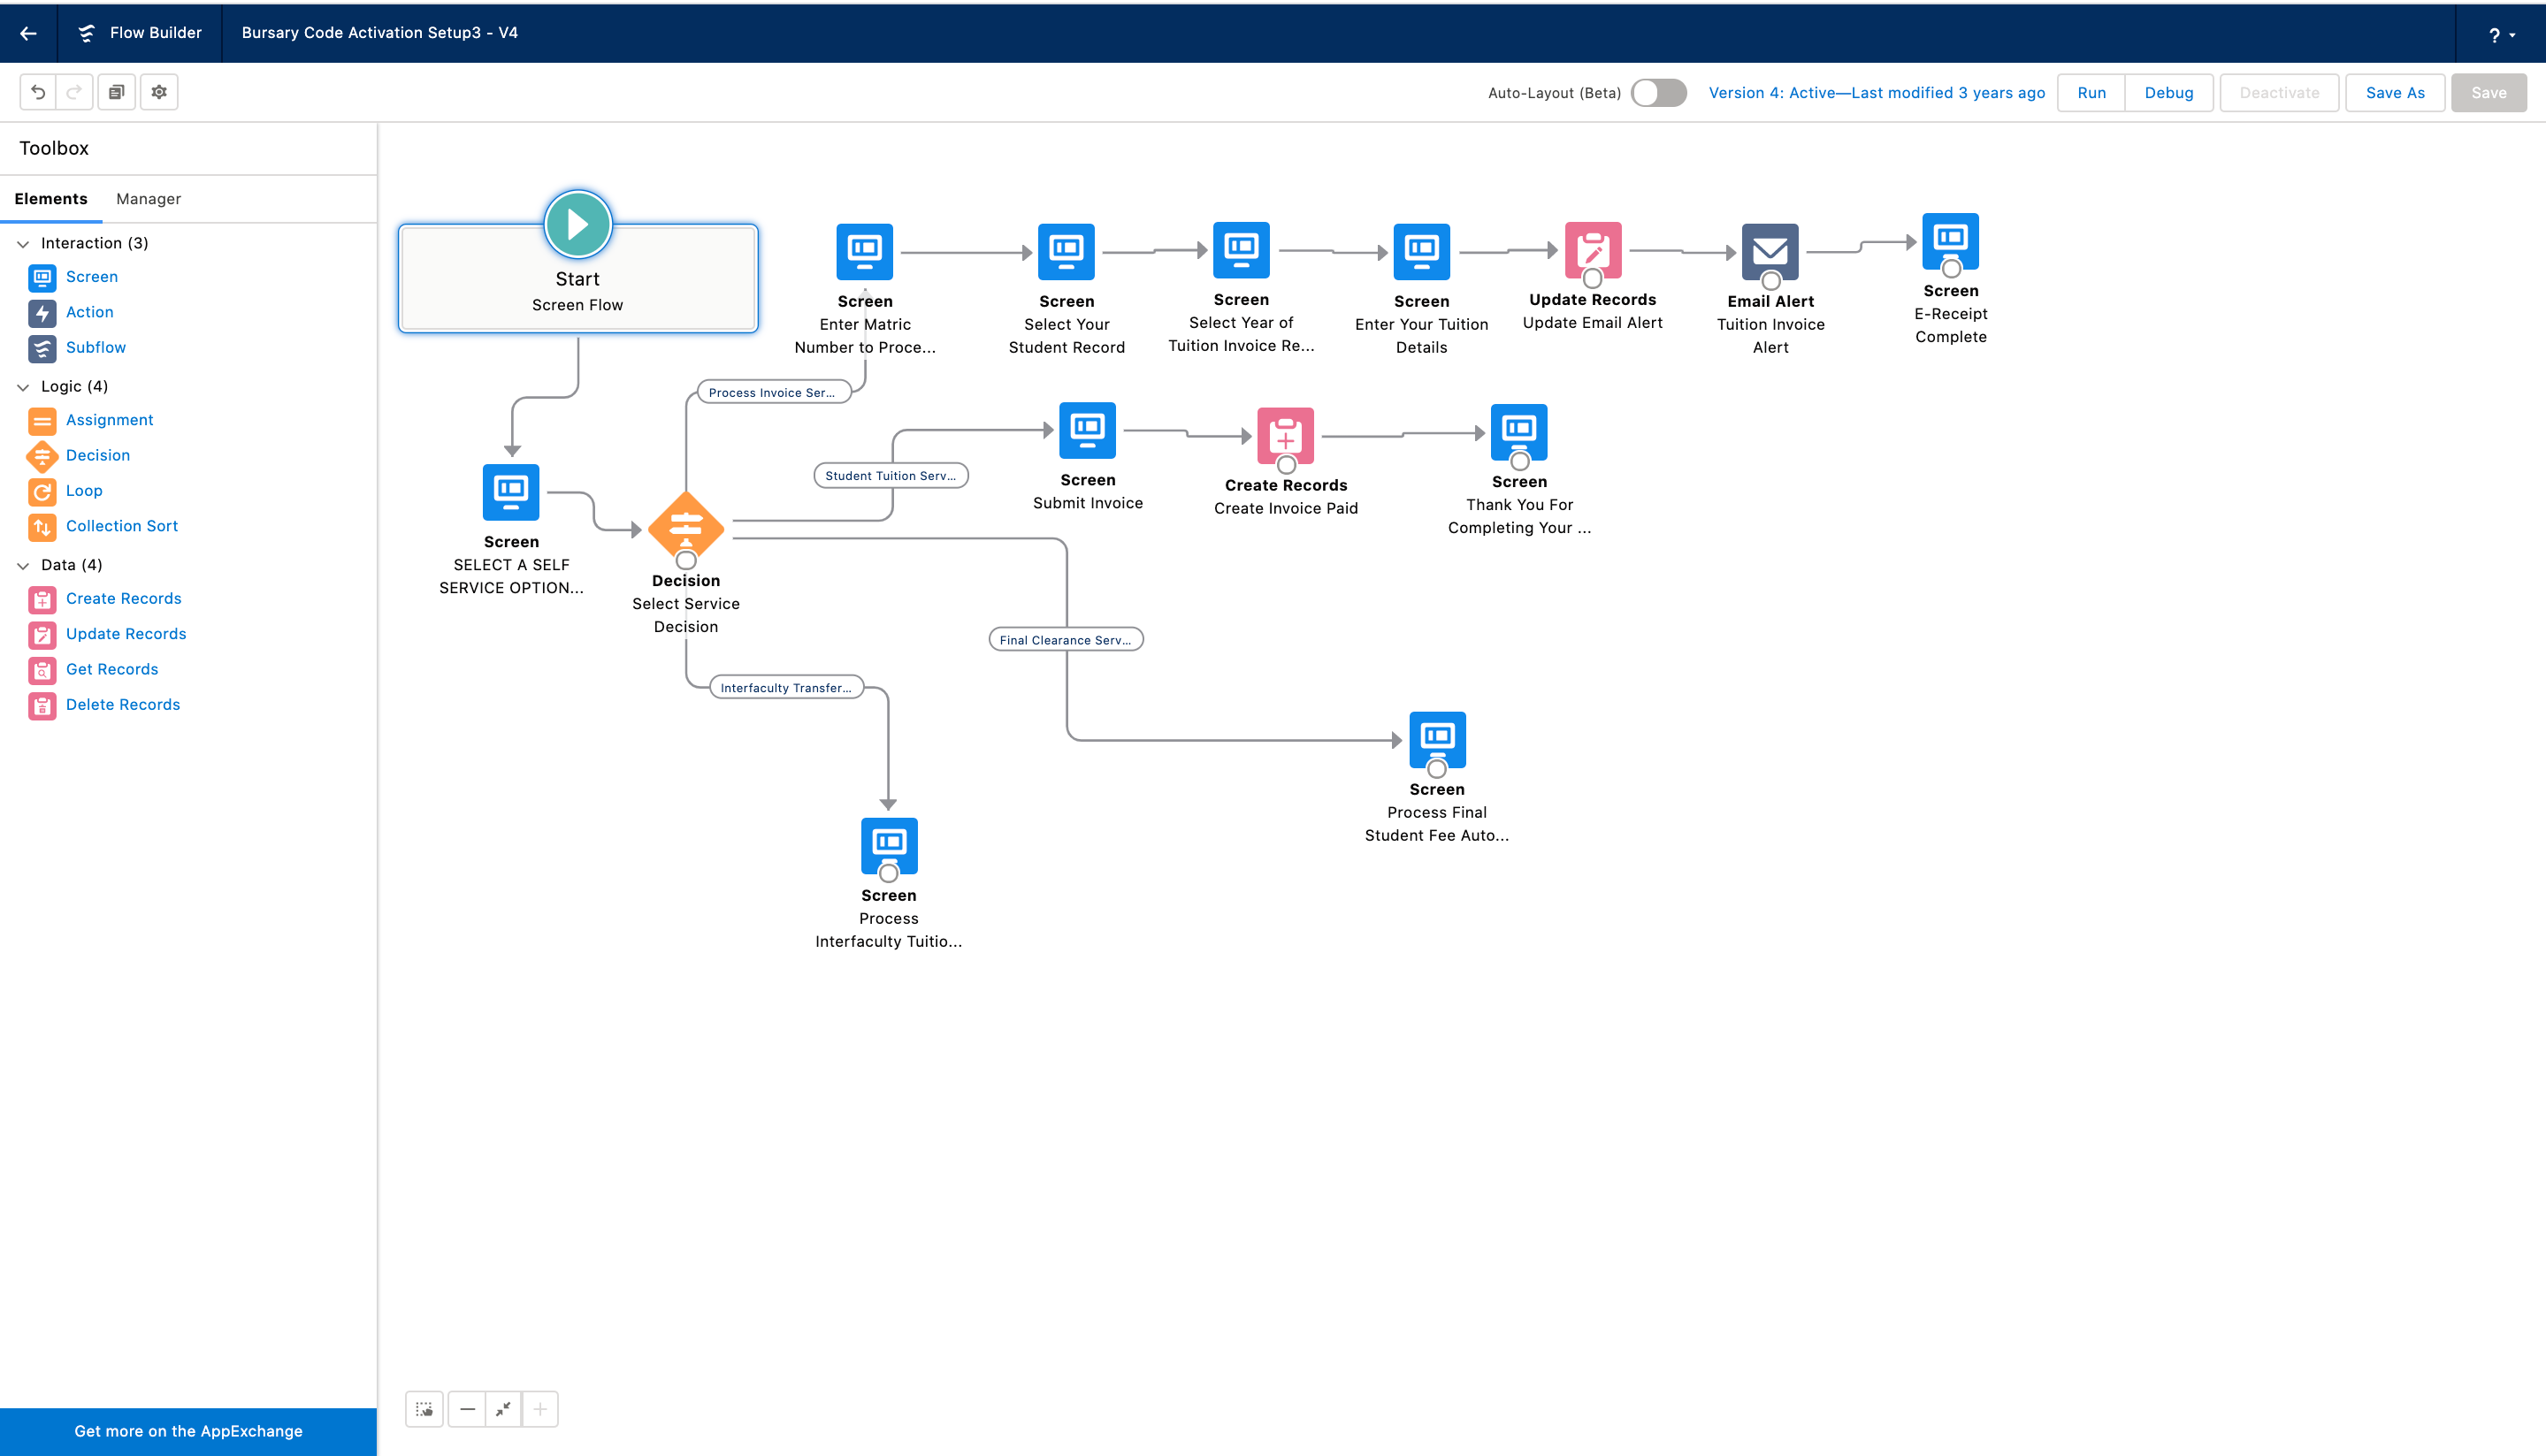Screen dimensions: 2546x1456
Task: Select the Screen element in toolbox
Action: [x=73, y=277]
